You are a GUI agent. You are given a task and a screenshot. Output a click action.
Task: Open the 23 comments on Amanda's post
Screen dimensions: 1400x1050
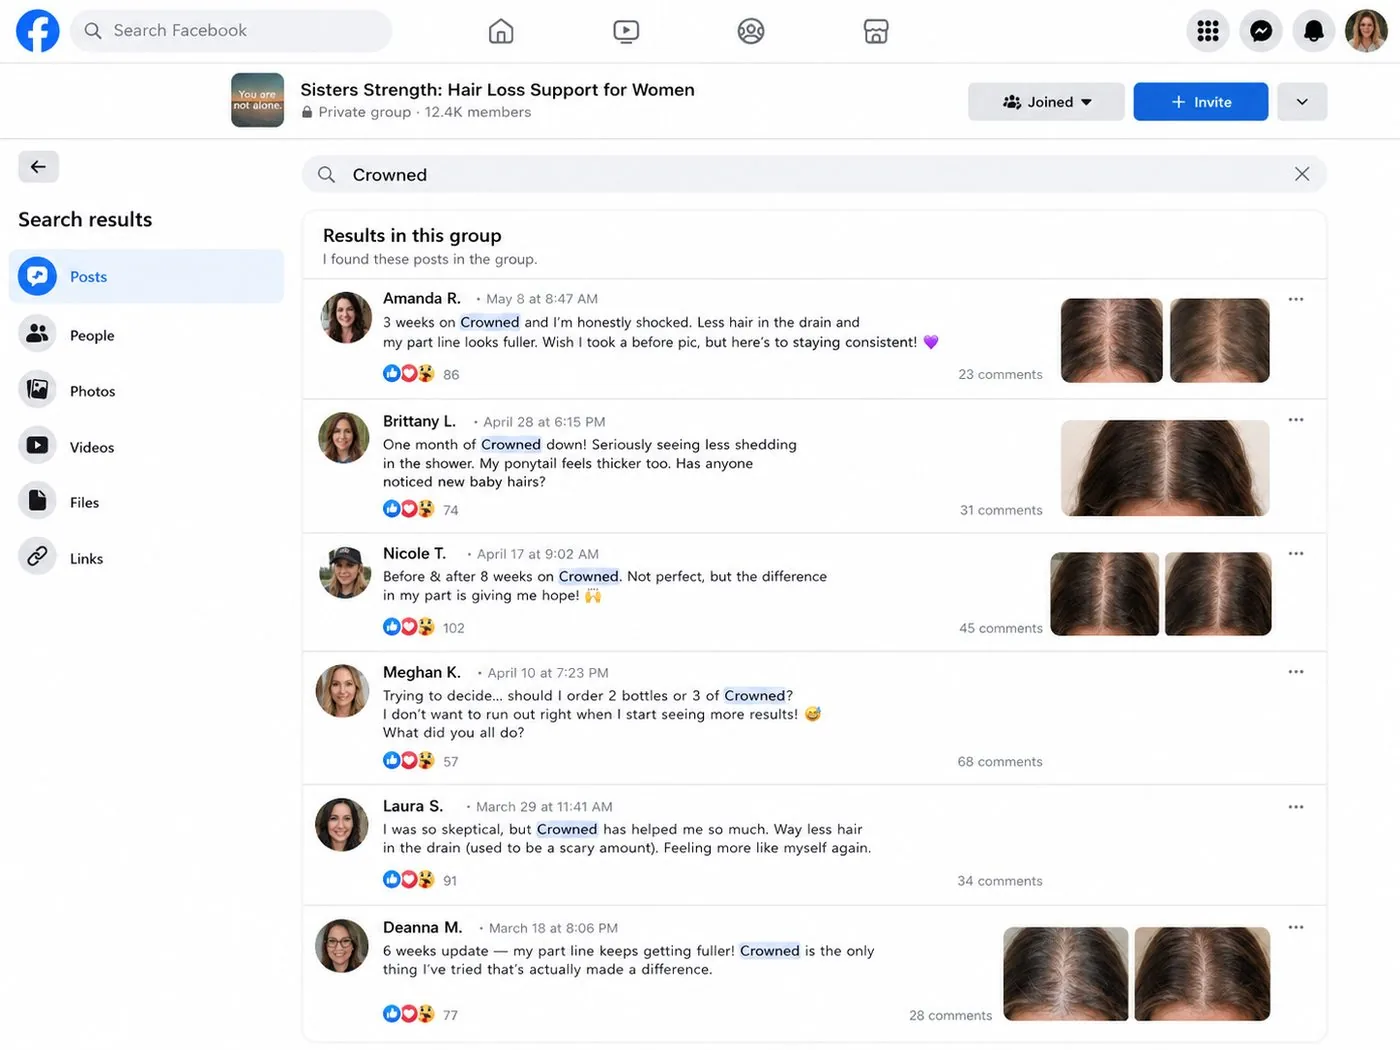(1000, 374)
